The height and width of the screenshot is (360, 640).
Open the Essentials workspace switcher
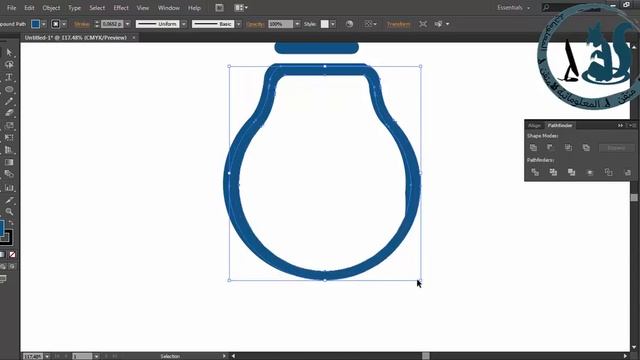[x=513, y=7]
